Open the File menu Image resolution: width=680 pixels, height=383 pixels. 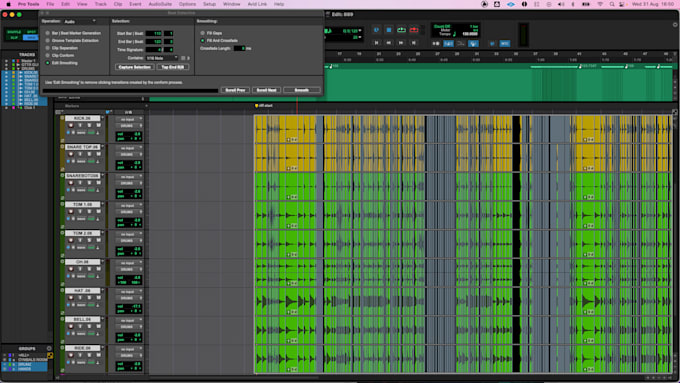pos(50,4)
